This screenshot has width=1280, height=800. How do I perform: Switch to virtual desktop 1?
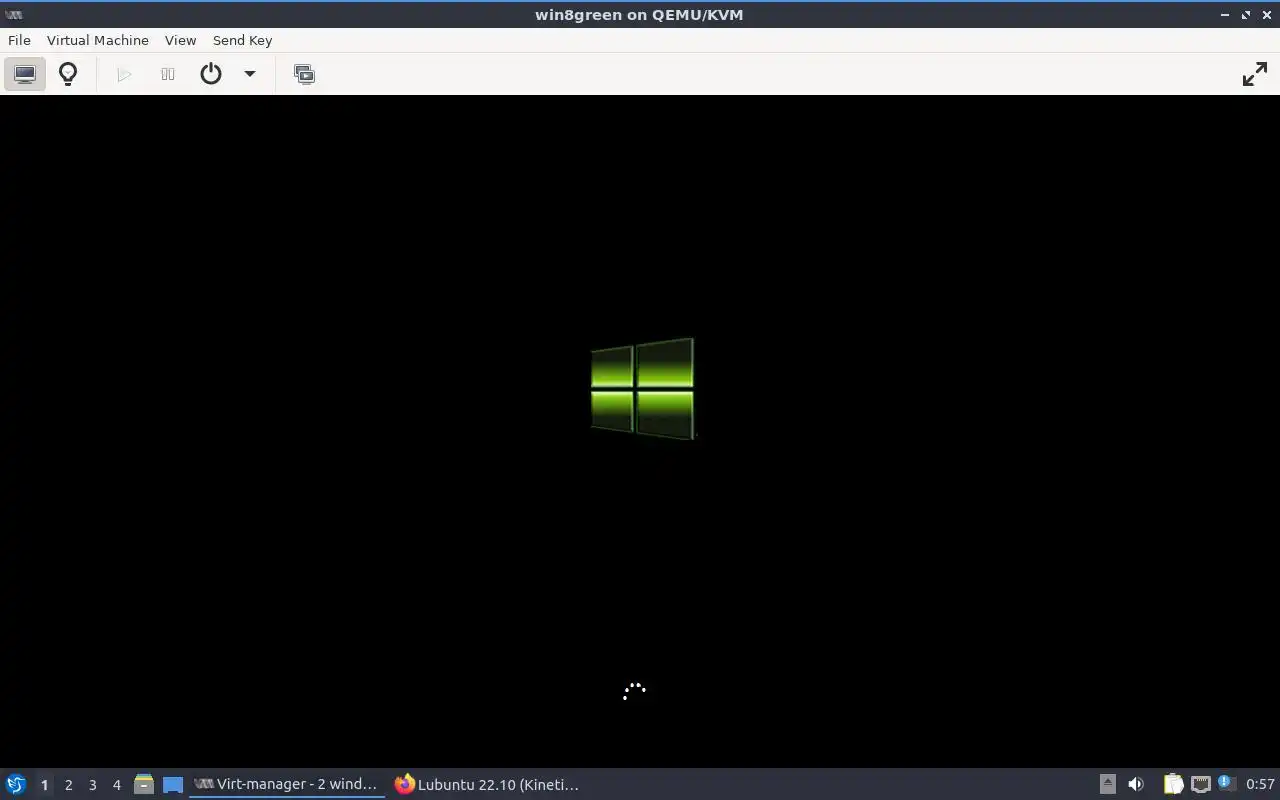coord(44,784)
